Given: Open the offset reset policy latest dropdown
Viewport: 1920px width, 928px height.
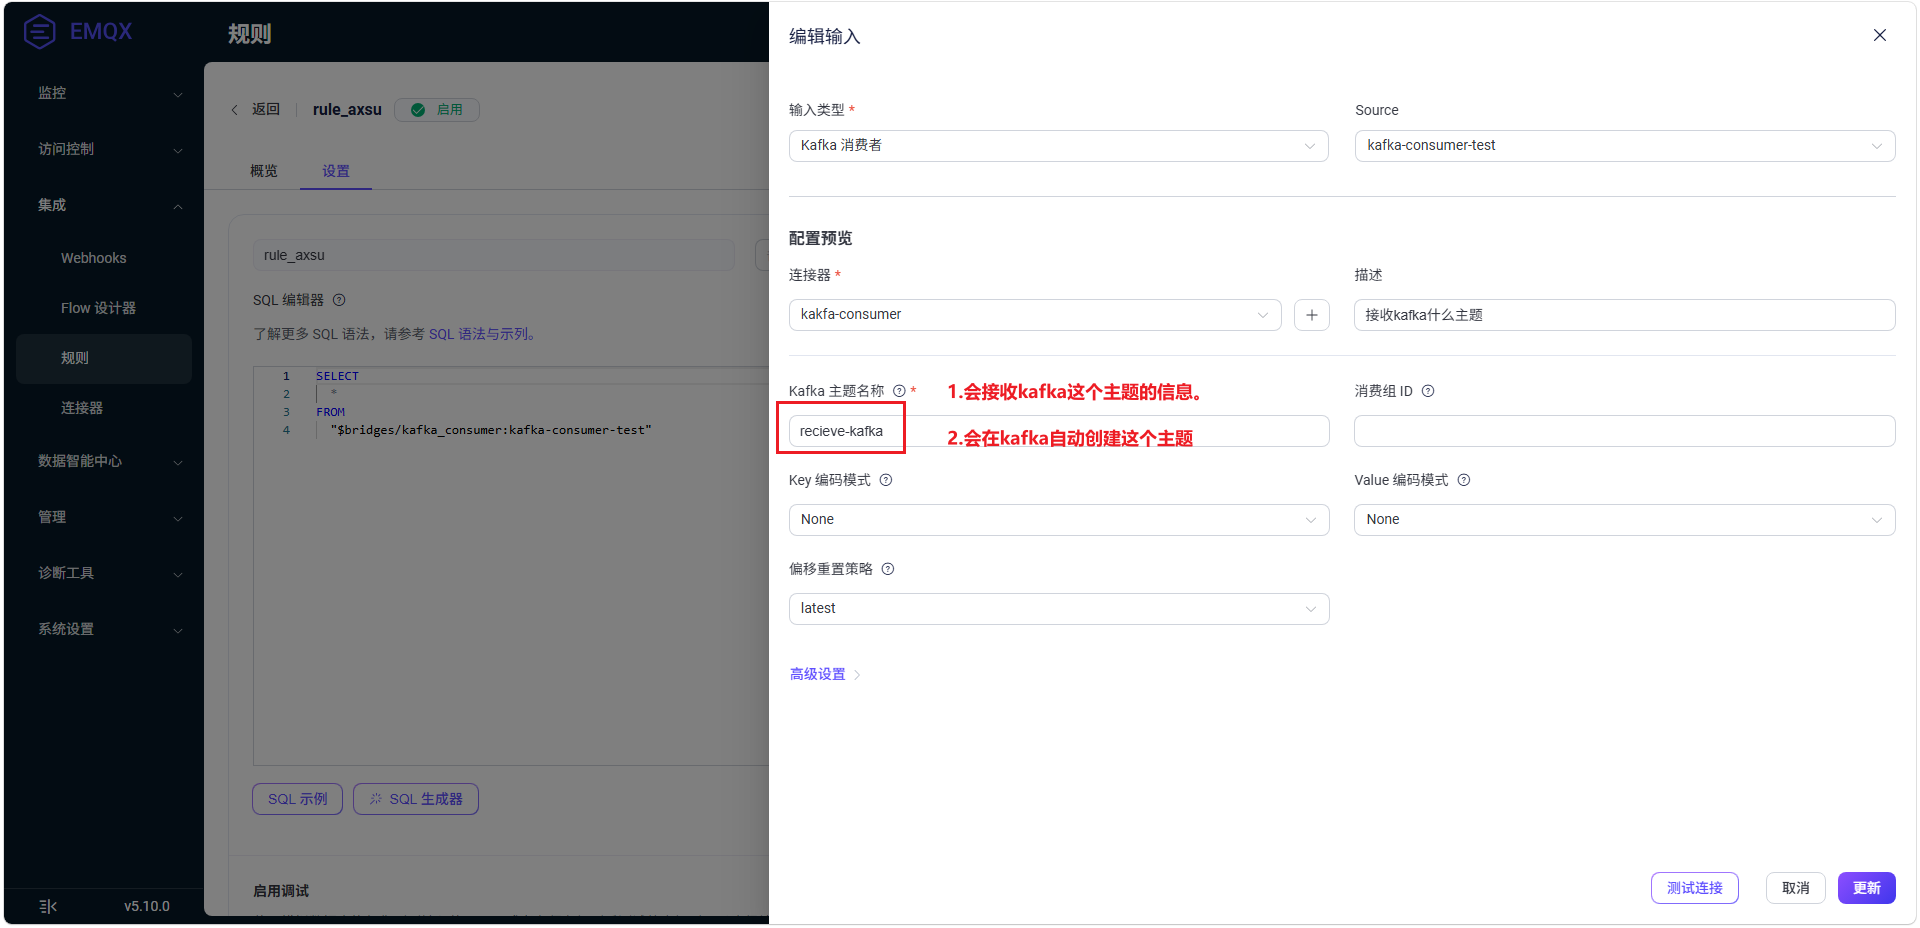Looking at the screenshot, I should pyautogui.click(x=1059, y=609).
